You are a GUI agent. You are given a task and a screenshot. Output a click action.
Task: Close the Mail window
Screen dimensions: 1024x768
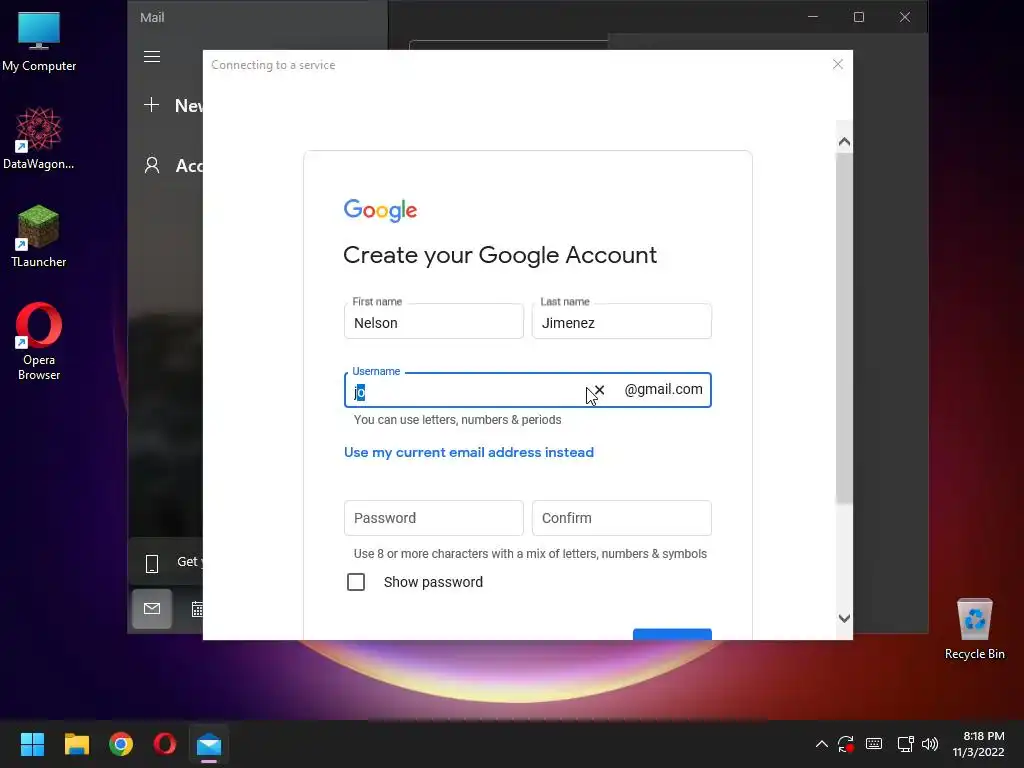point(904,17)
